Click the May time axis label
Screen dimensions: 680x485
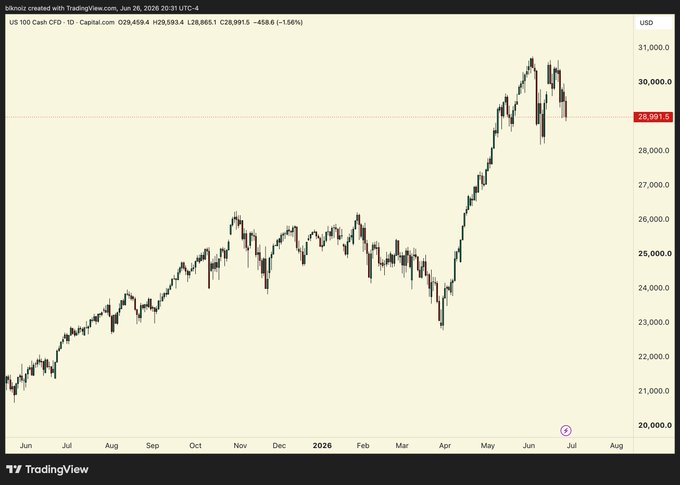(x=487, y=446)
